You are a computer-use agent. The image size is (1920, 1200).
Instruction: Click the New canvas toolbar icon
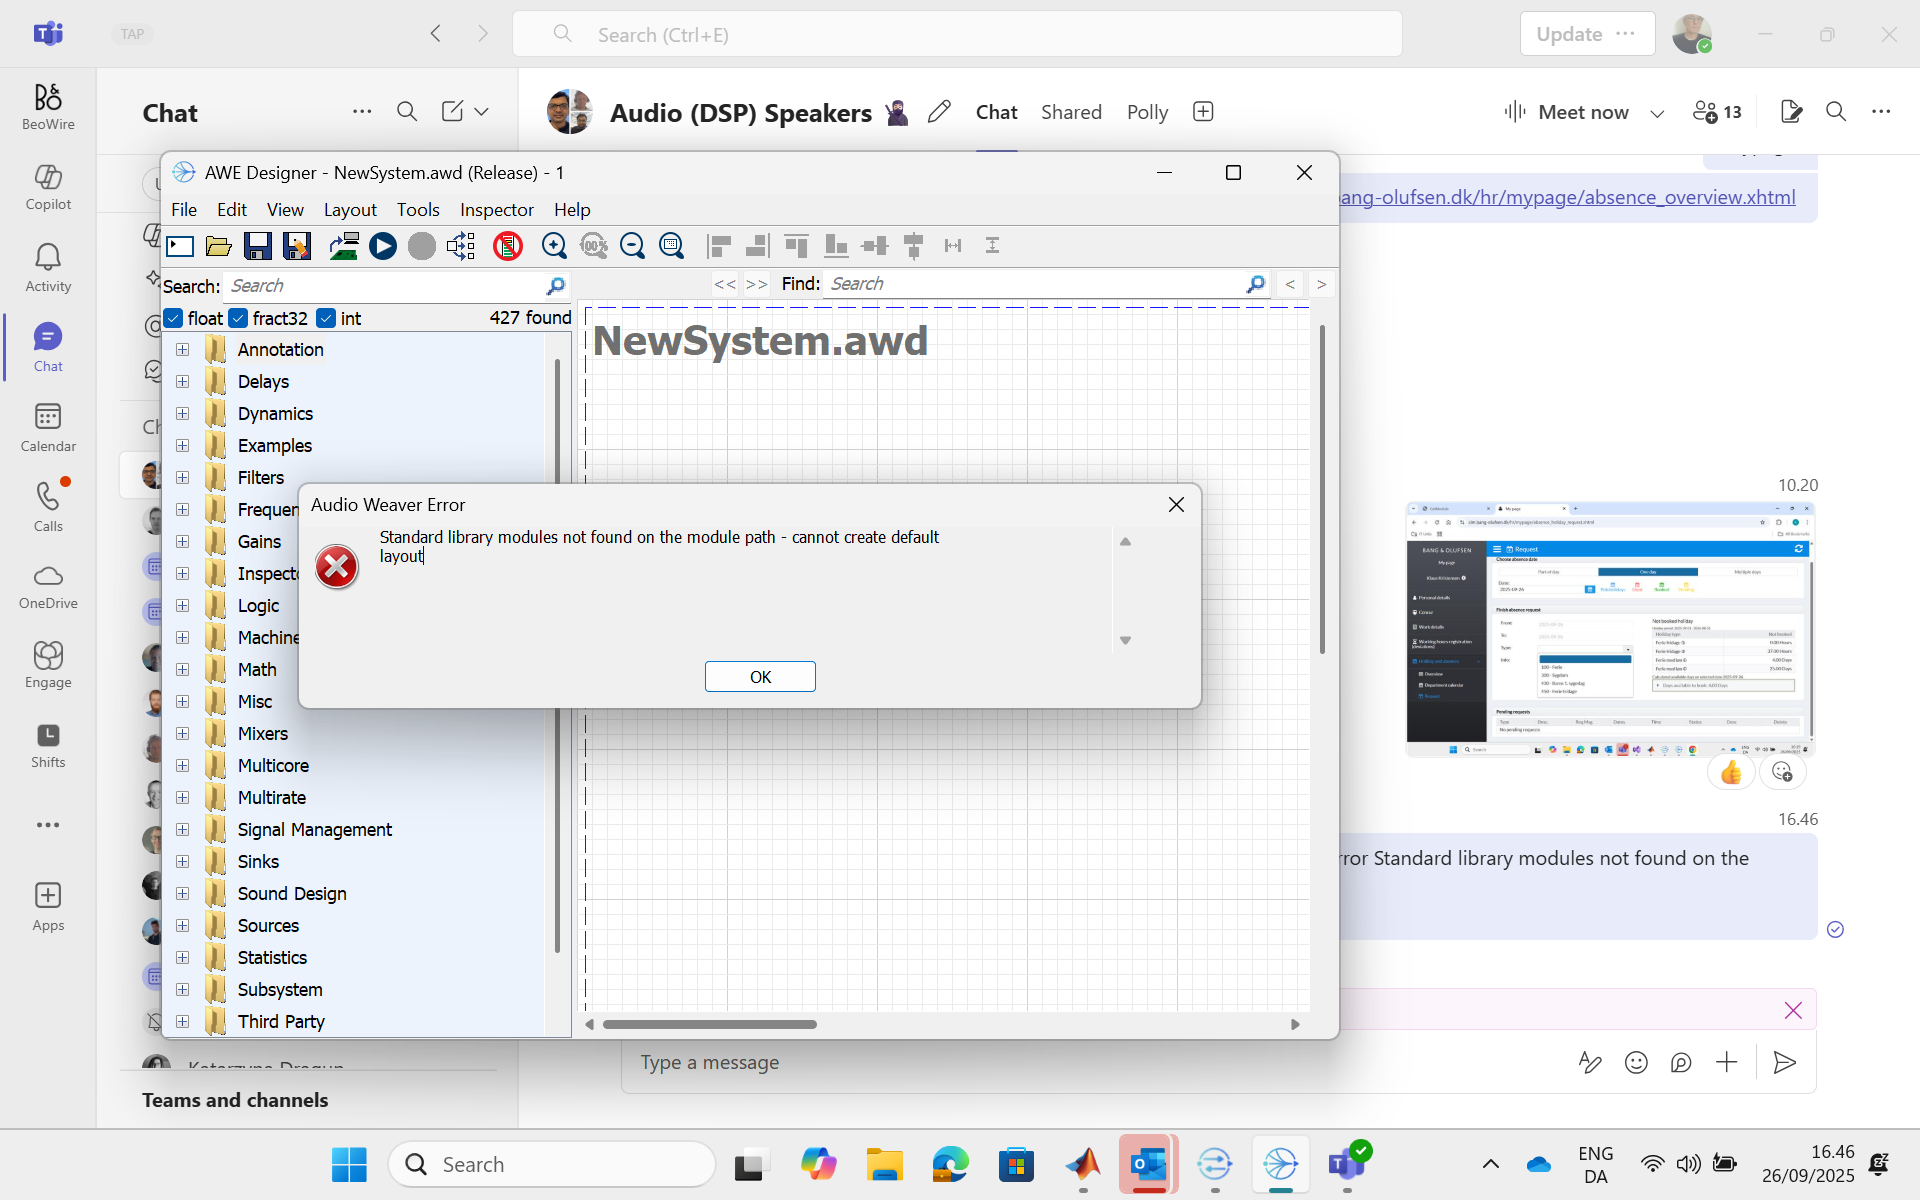point(180,246)
